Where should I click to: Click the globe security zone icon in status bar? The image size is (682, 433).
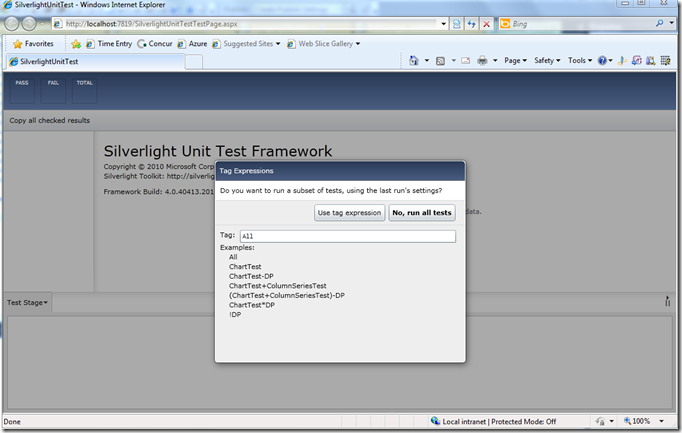click(x=435, y=421)
